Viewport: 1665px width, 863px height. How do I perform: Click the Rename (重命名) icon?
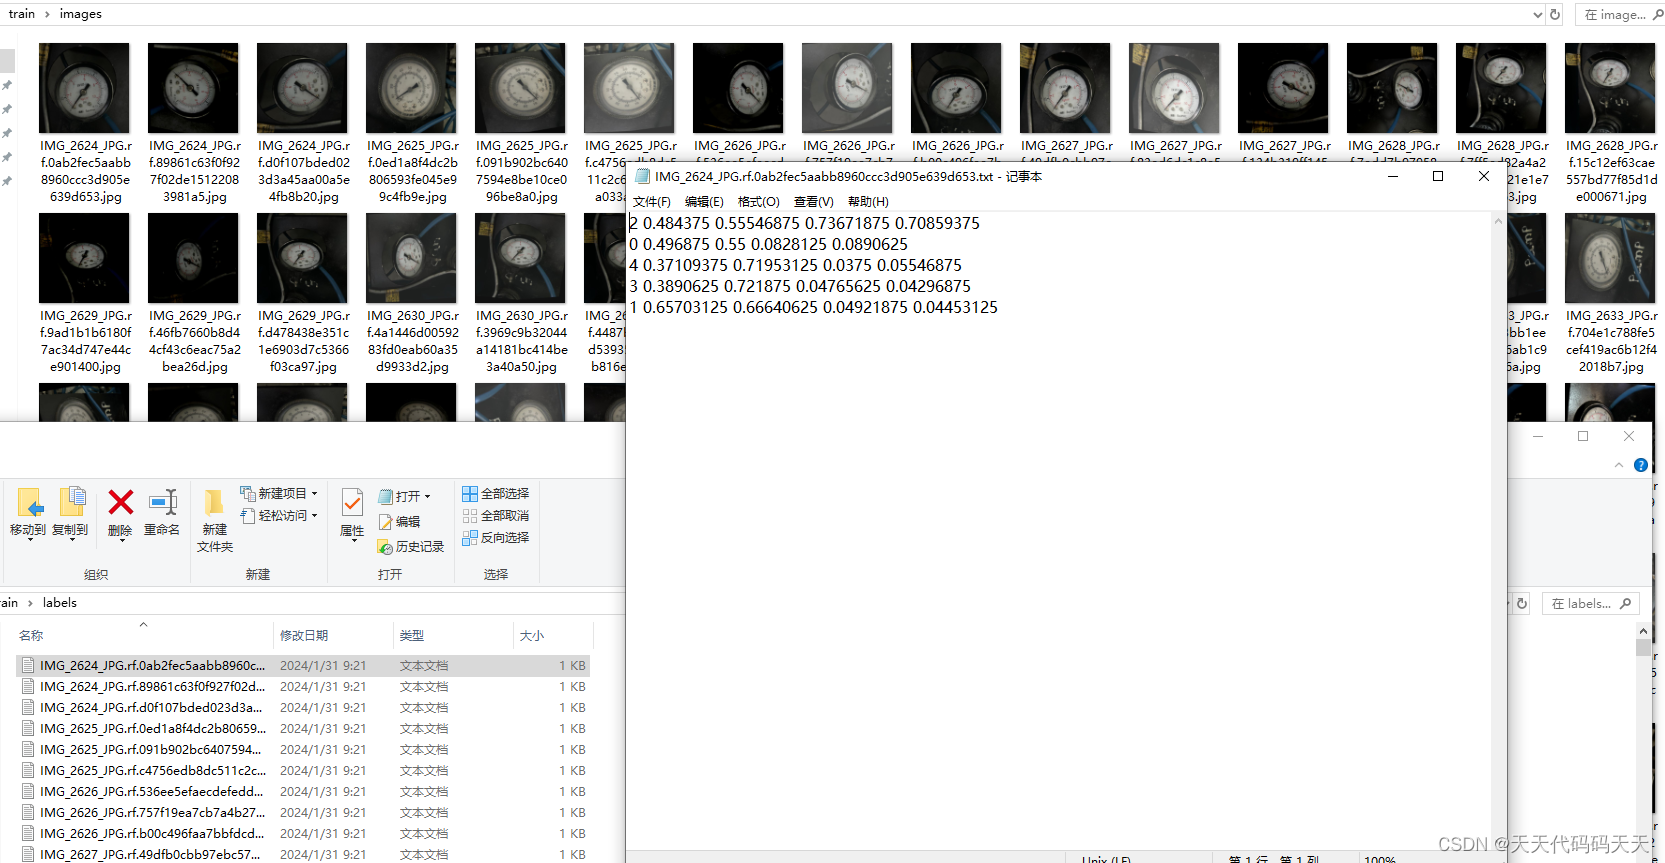tap(162, 503)
